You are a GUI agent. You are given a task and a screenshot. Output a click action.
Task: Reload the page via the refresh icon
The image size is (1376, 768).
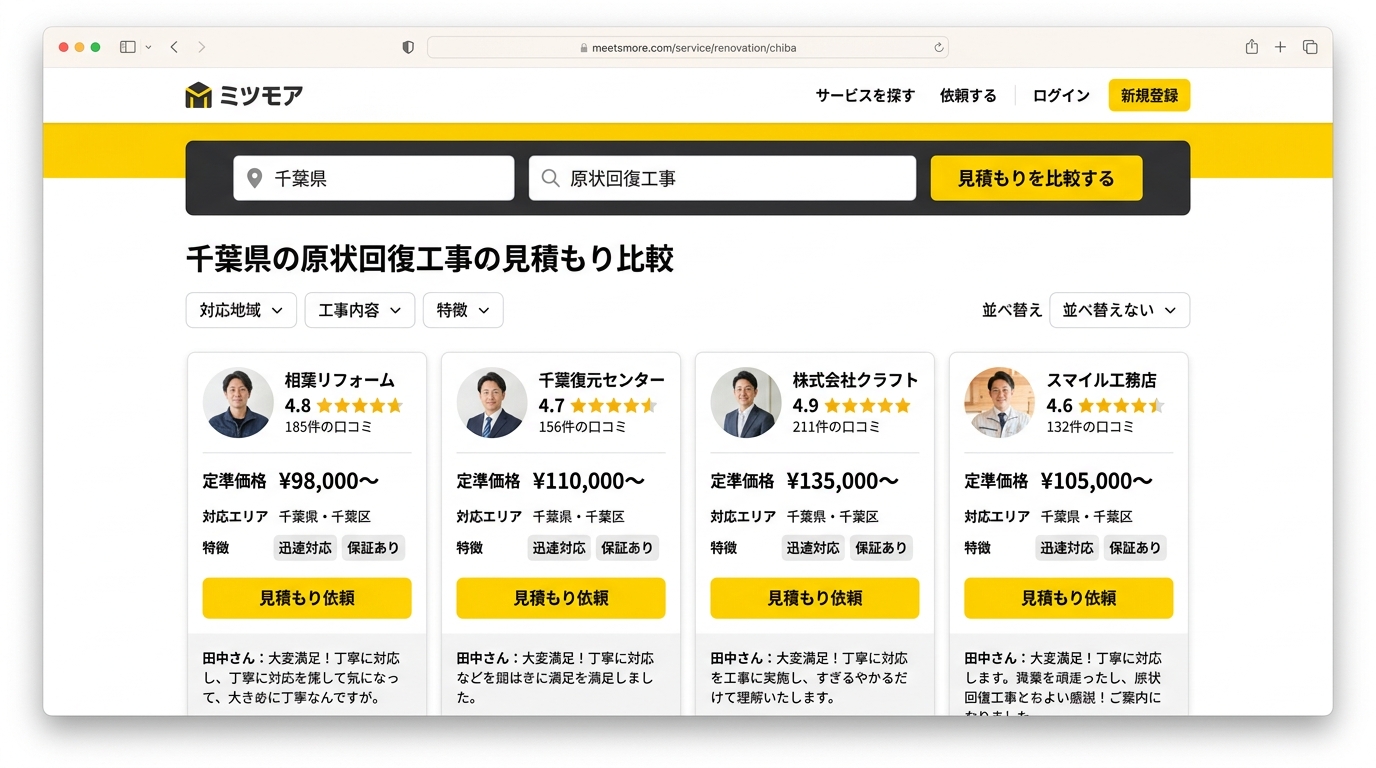point(938,47)
